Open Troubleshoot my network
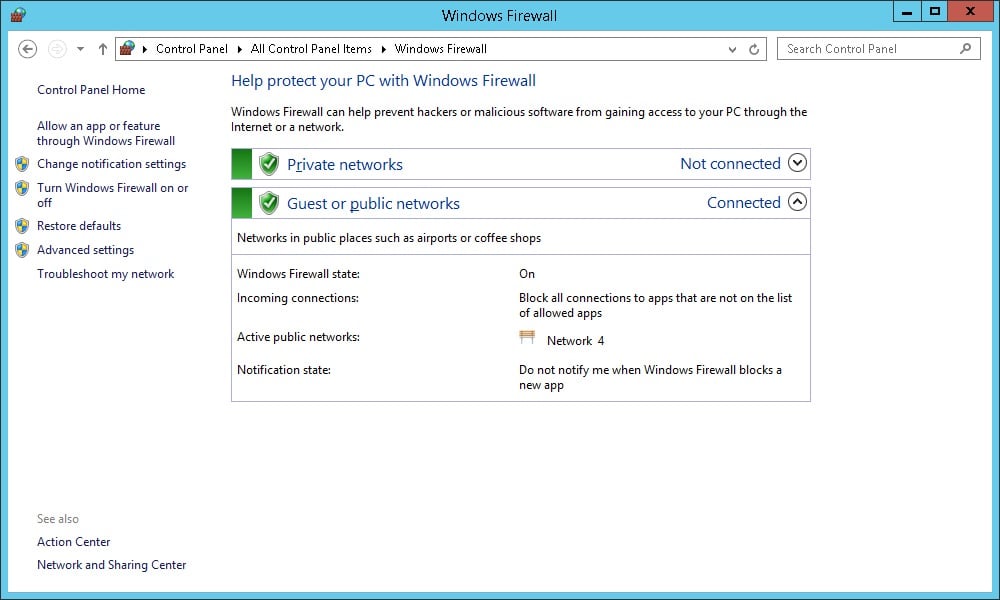This screenshot has width=1000, height=600. point(106,274)
